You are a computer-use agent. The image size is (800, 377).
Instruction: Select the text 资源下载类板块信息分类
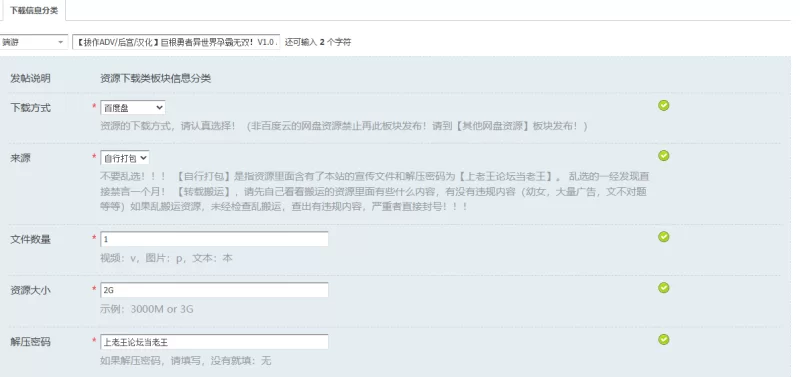pos(156,79)
